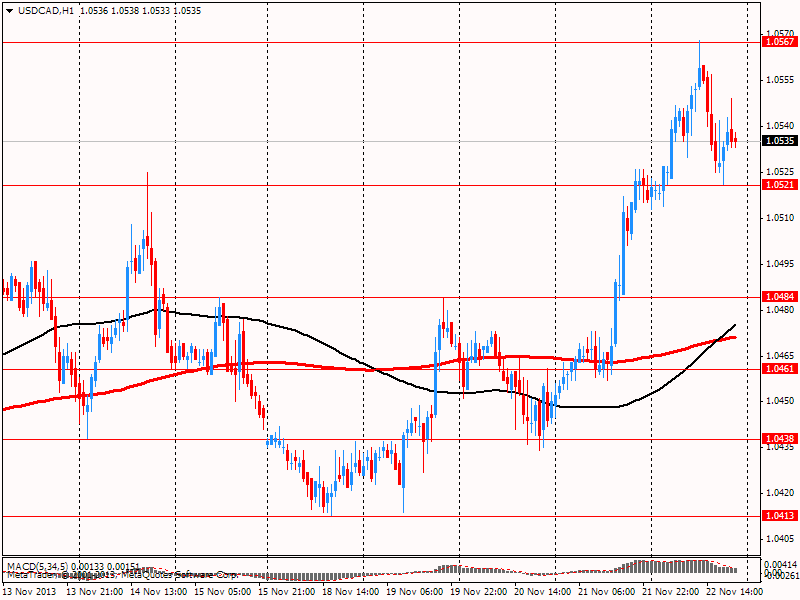
Task: Click the 18 Nov 14:00 time label
Action: coord(351,592)
